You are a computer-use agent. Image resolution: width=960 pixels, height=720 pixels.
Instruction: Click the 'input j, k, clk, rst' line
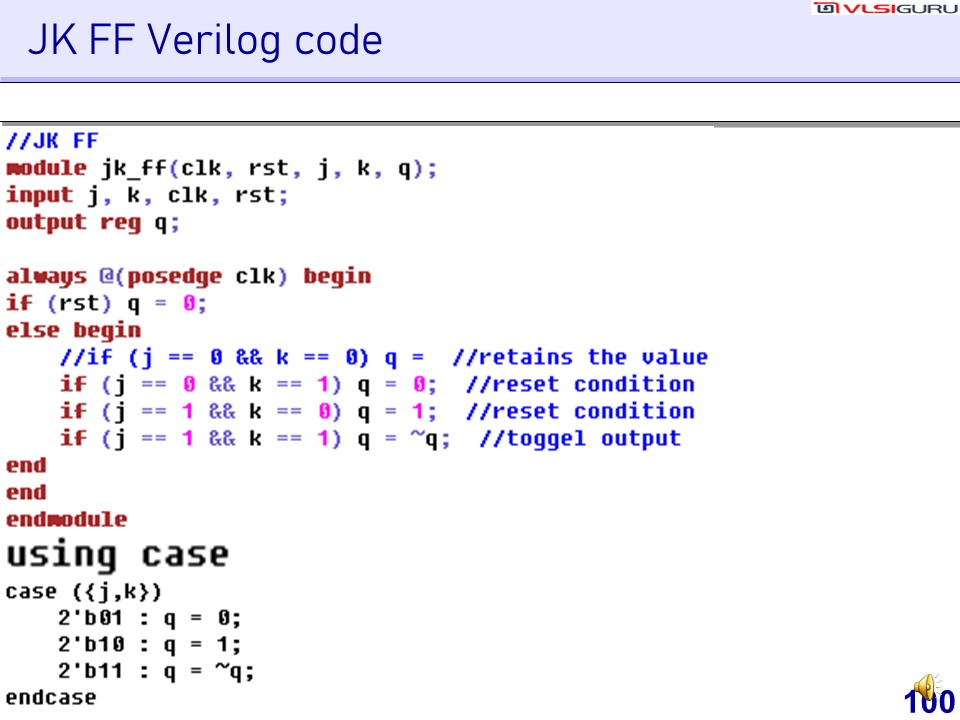click(x=147, y=195)
